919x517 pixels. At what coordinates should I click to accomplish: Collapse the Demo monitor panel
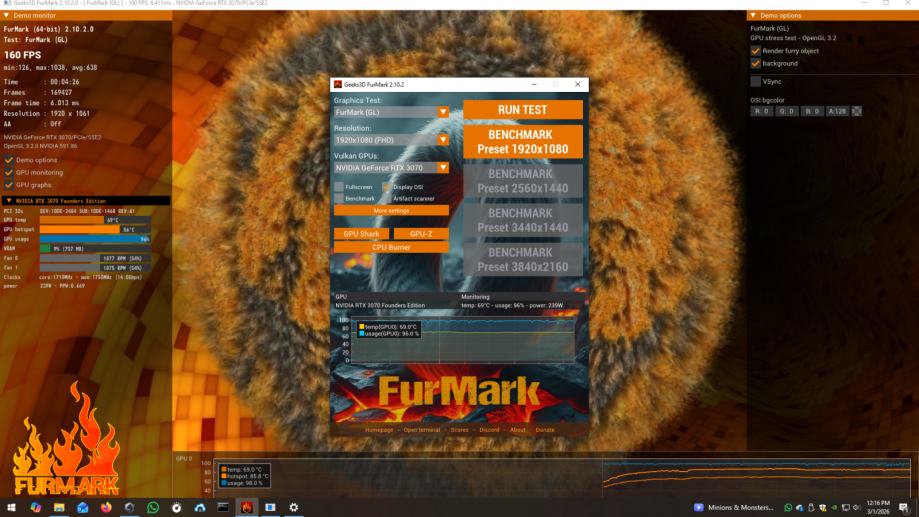(6, 15)
